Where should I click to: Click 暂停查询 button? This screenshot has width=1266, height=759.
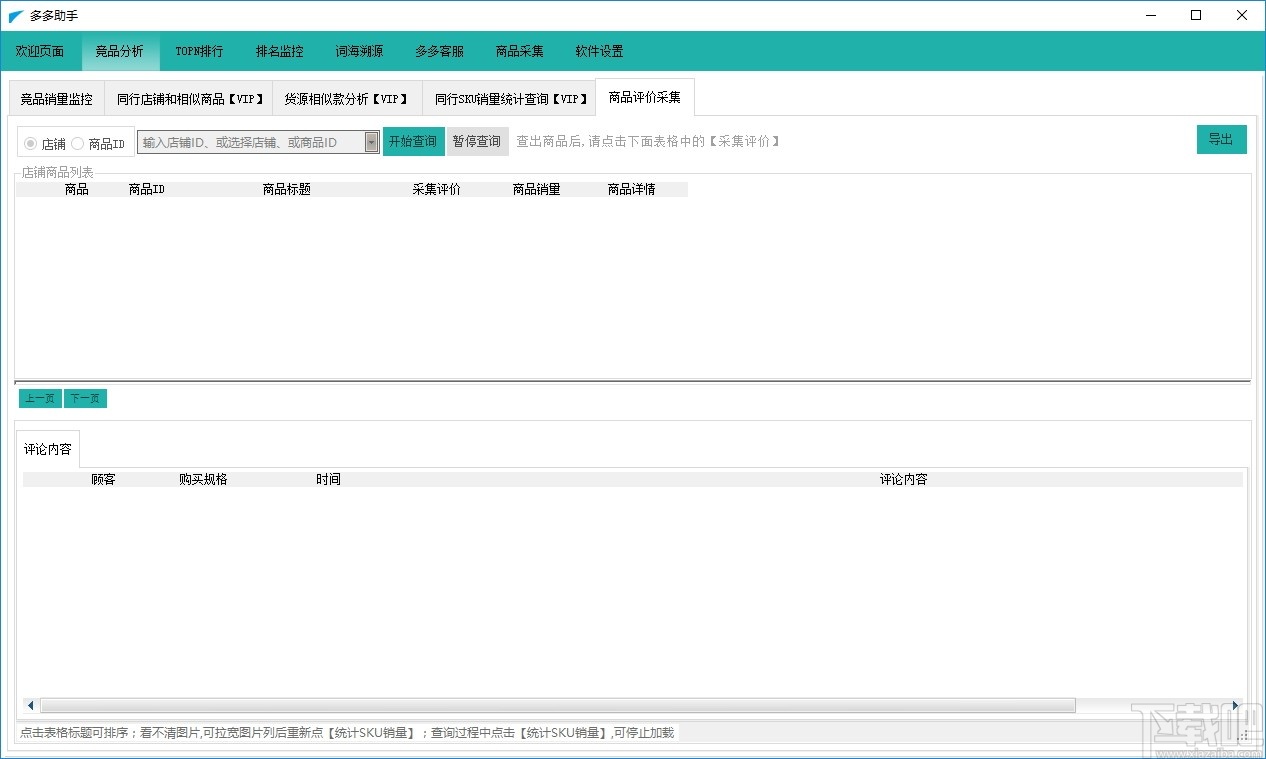(477, 141)
